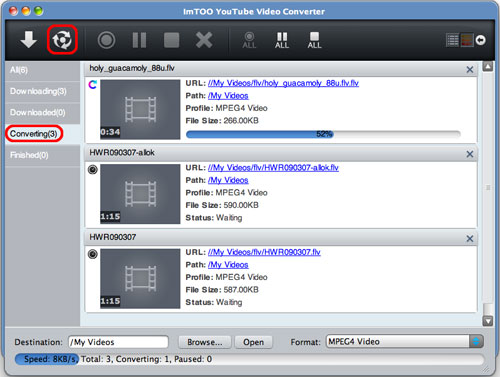This screenshot has height=377, width=500.
Task: Switch to thumbnail view icon
Action: (467, 40)
